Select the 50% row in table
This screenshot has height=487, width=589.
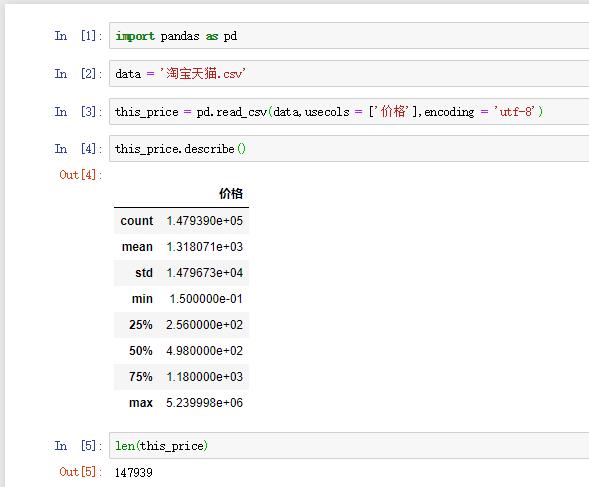coord(181,351)
